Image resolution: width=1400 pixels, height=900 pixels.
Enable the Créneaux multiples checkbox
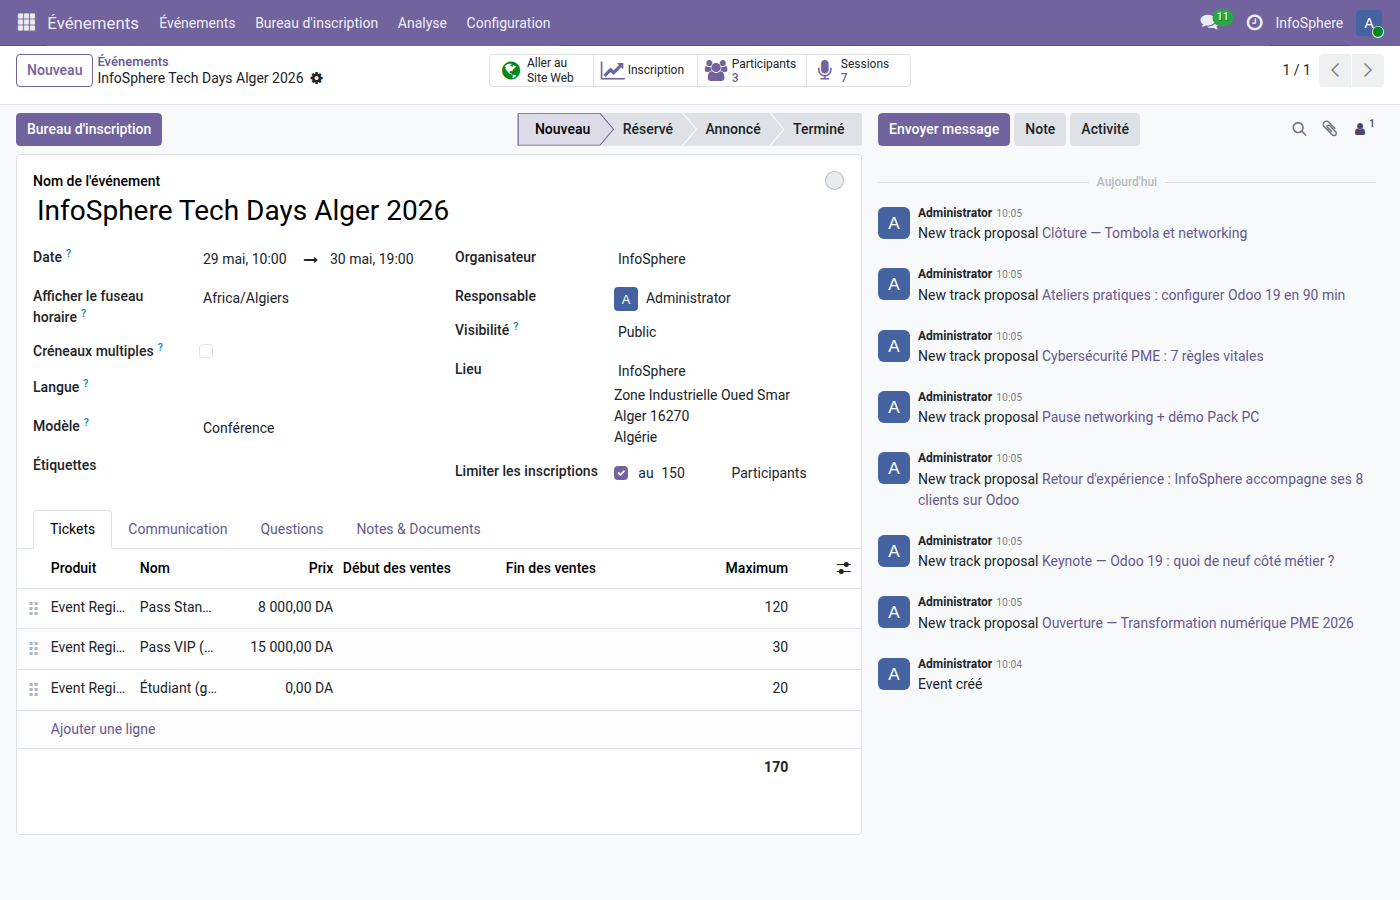[206, 351]
